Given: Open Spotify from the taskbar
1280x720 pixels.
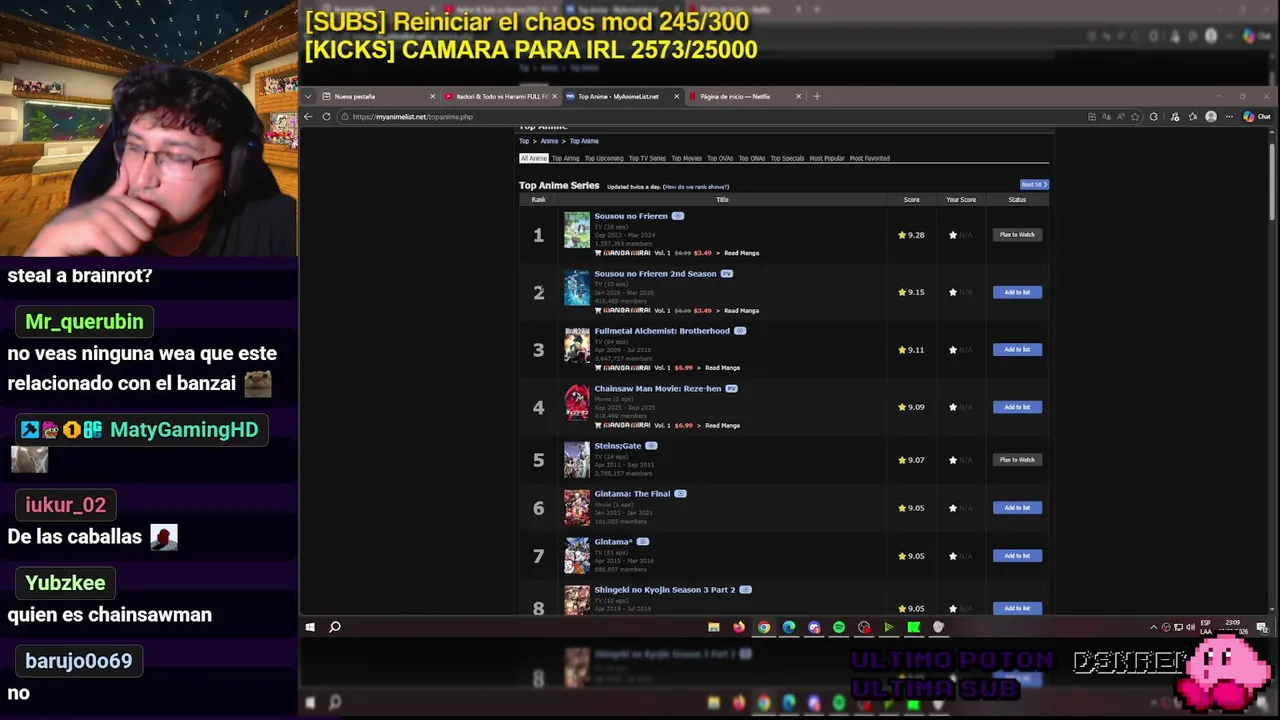Looking at the screenshot, I should coord(839,627).
